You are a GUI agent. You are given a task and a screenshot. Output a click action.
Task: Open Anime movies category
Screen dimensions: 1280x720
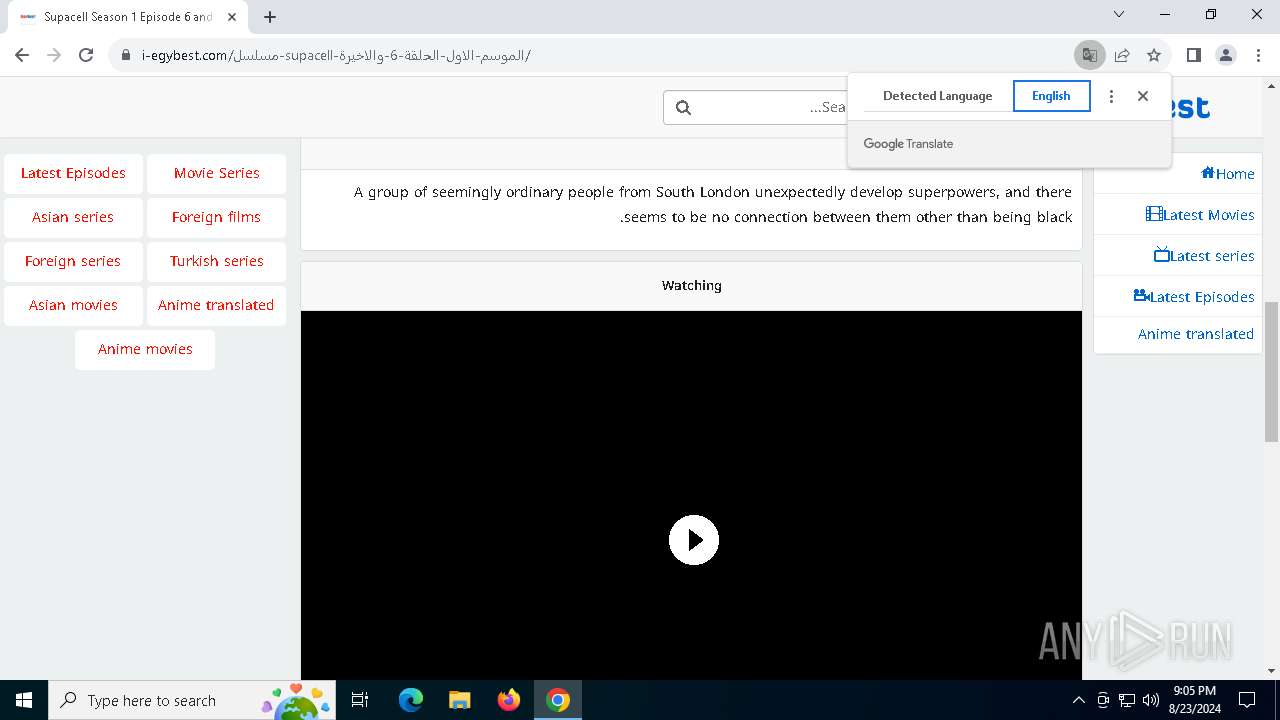click(145, 349)
